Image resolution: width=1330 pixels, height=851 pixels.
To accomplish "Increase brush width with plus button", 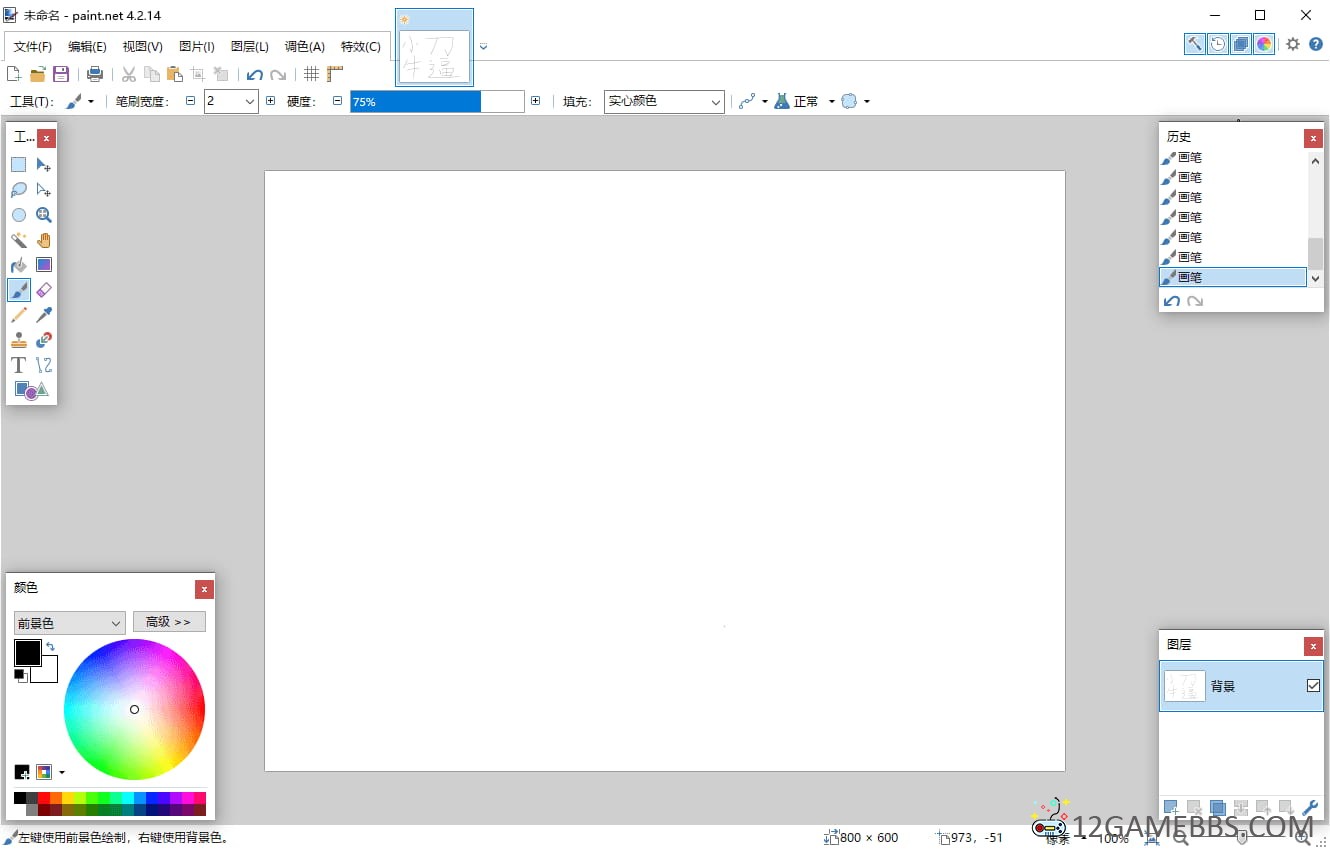I will pos(270,101).
